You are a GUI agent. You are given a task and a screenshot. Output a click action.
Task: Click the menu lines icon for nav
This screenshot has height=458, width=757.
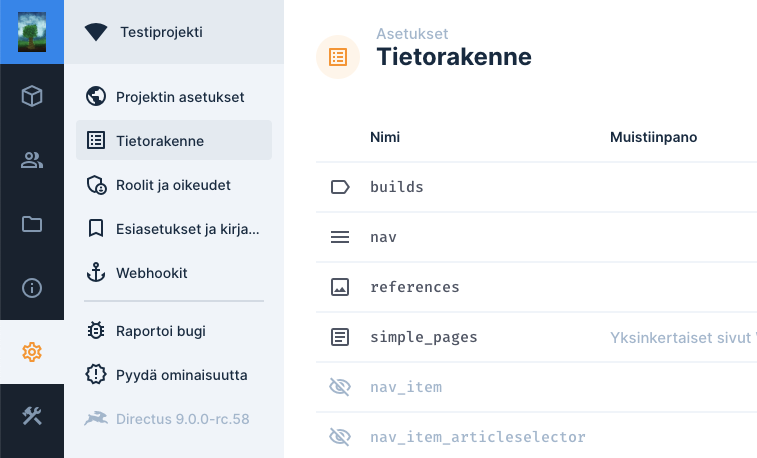pos(340,237)
